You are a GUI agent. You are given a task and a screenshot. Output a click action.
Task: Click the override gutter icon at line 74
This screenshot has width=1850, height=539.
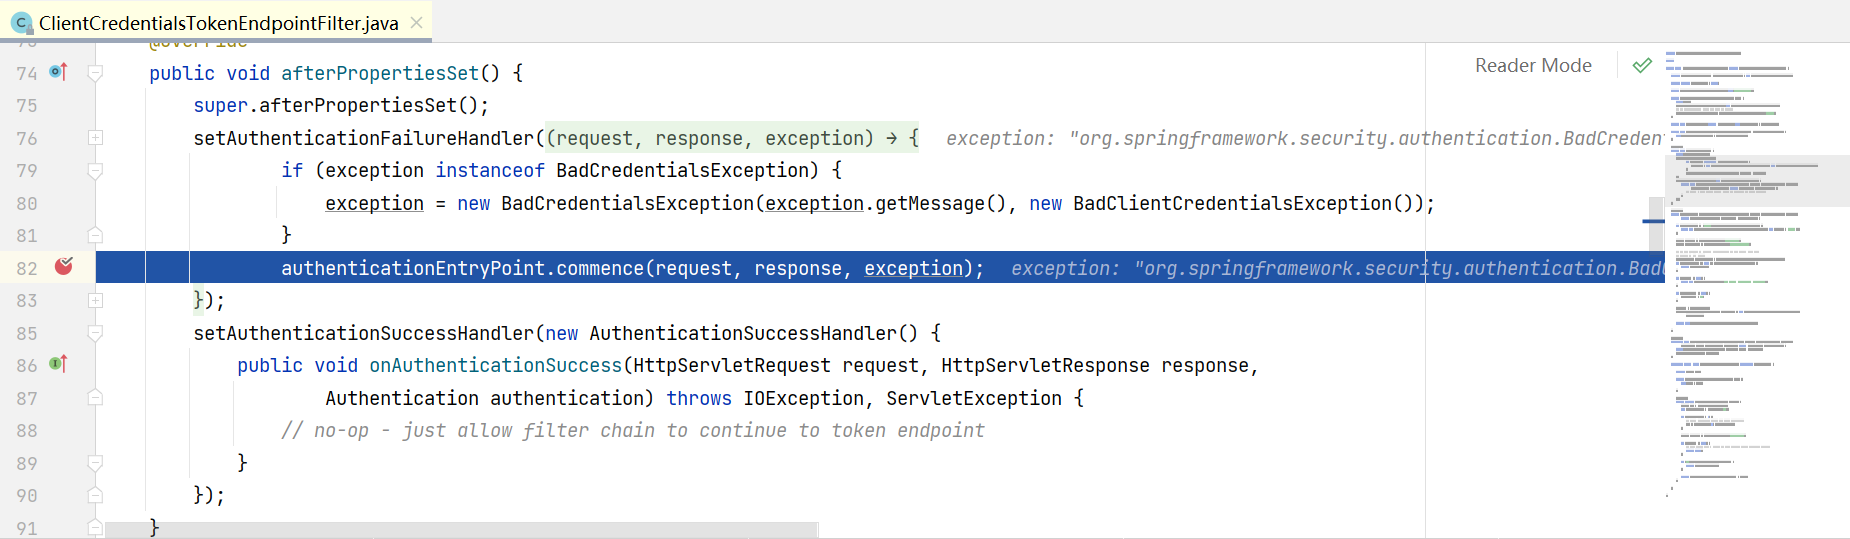point(59,72)
